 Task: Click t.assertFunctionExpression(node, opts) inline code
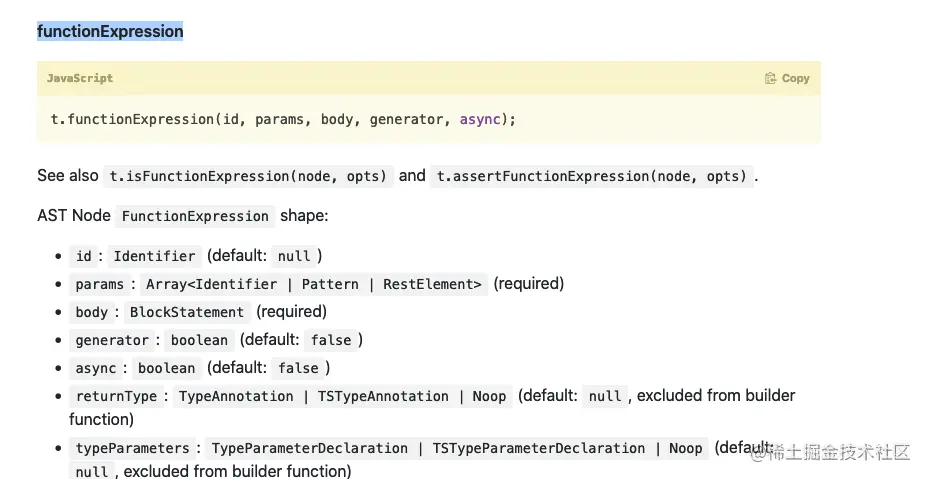(592, 176)
